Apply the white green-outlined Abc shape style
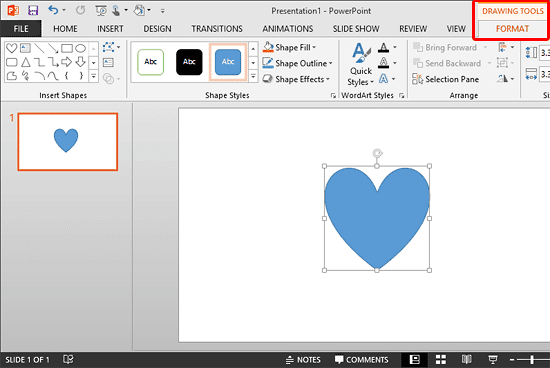Screen dimensions: 550x368 [150, 62]
